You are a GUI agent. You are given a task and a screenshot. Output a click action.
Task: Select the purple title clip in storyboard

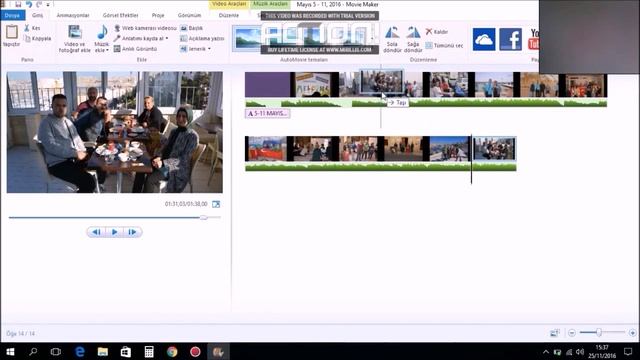click(x=267, y=84)
